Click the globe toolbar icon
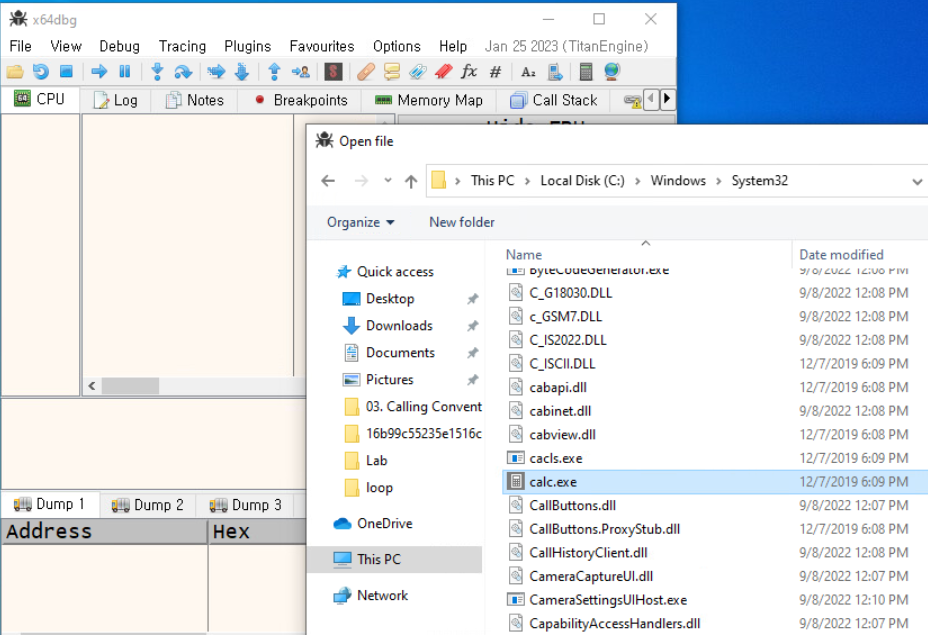Viewport: 928px width, 635px height. pos(612,72)
